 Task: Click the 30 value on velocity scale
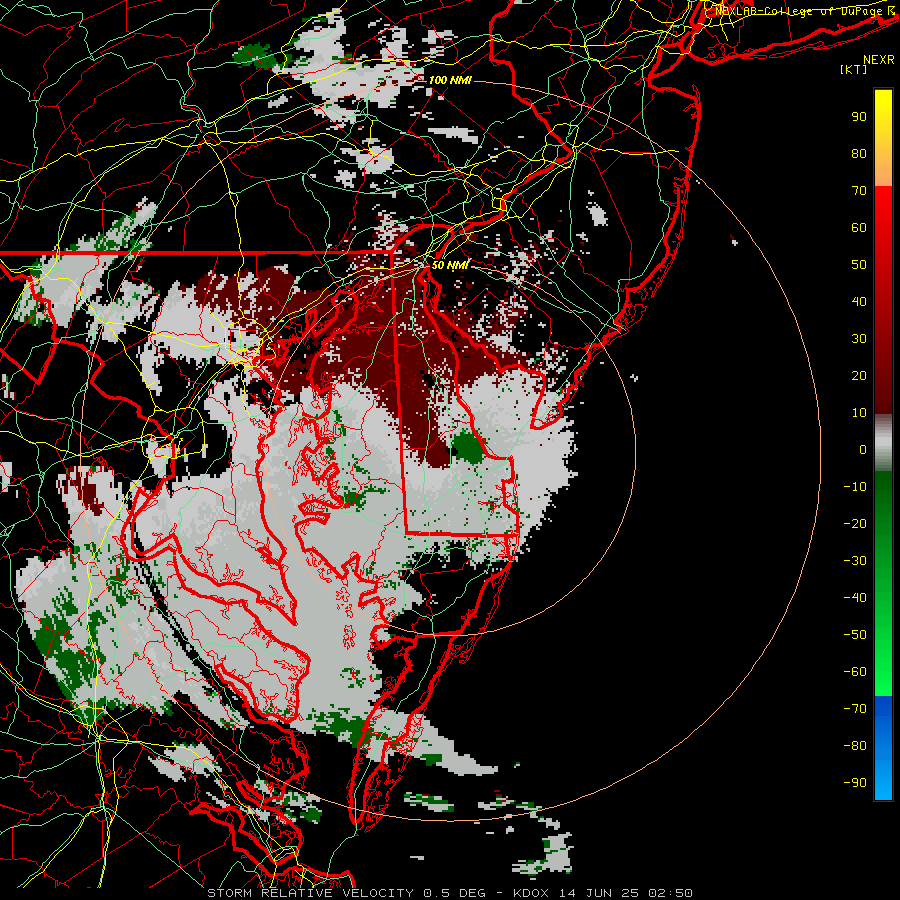[x=859, y=339]
